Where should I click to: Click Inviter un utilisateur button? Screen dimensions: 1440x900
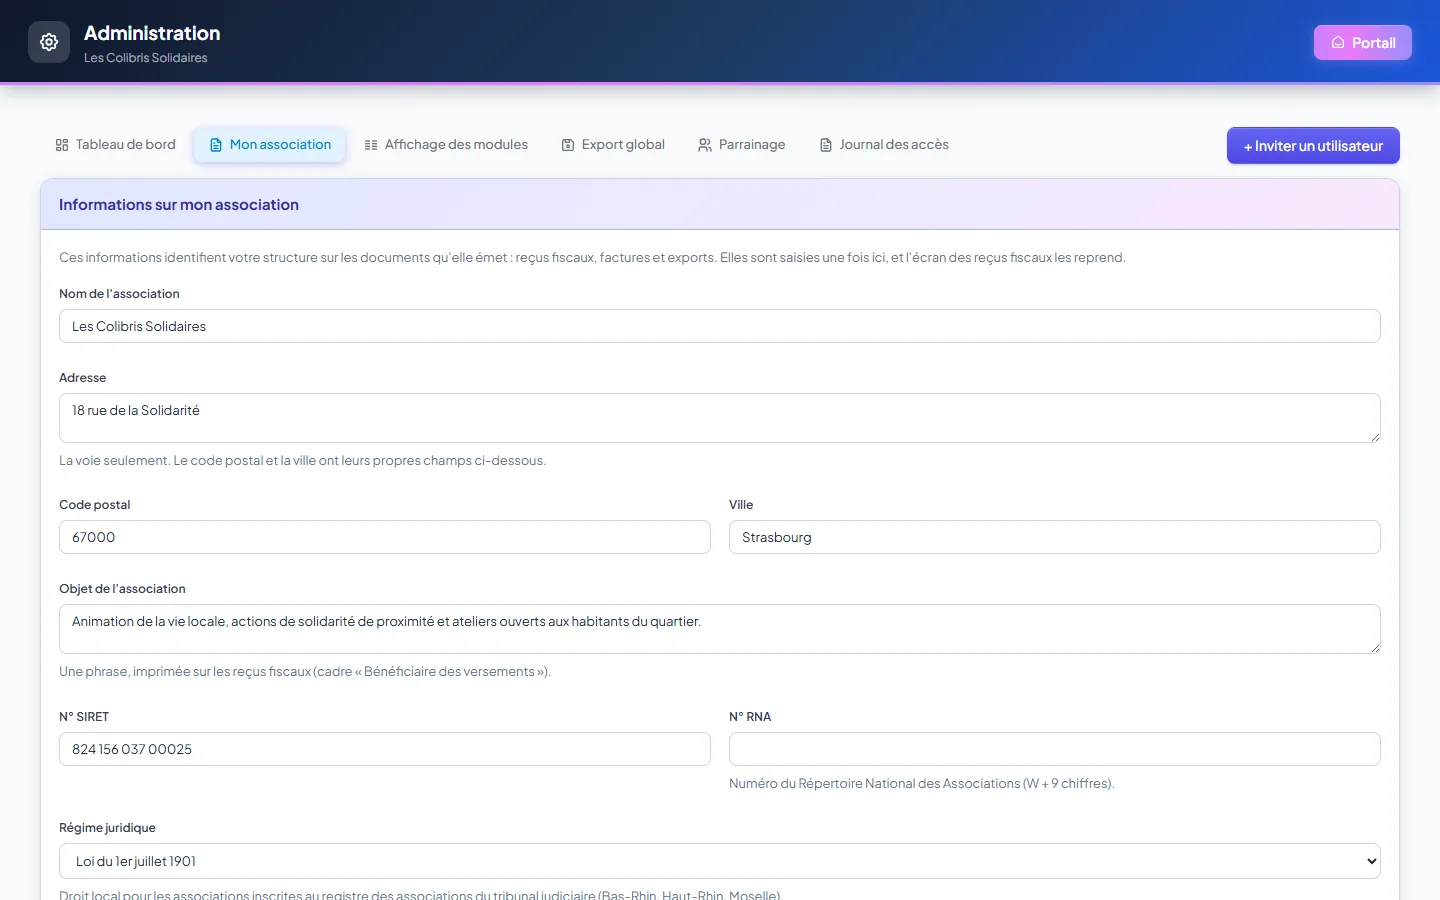pos(1313,146)
